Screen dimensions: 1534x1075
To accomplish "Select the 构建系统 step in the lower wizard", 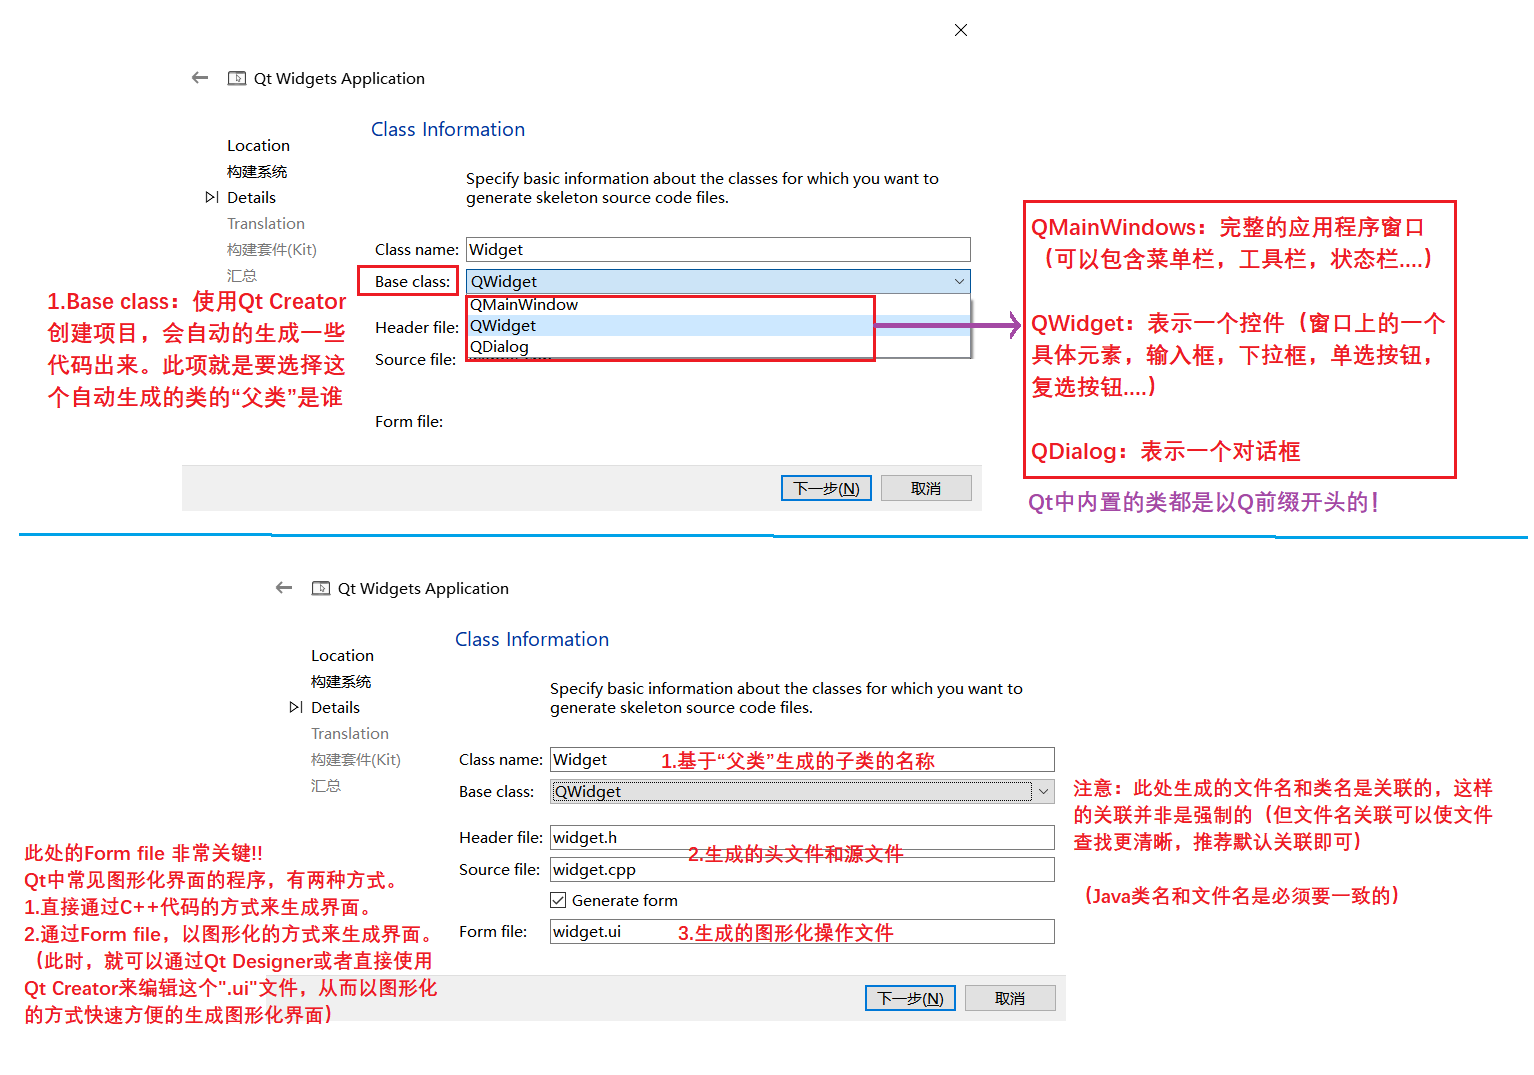I will [341, 682].
